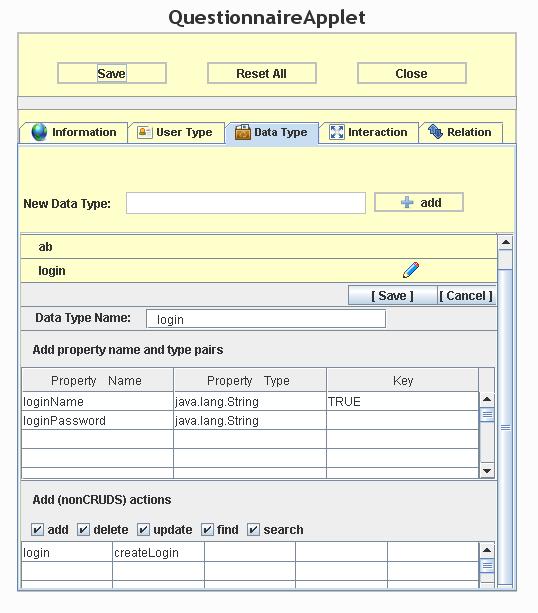This screenshot has height=613, width=538.
Task: Click the Property Name column header
Action: pos(97,380)
